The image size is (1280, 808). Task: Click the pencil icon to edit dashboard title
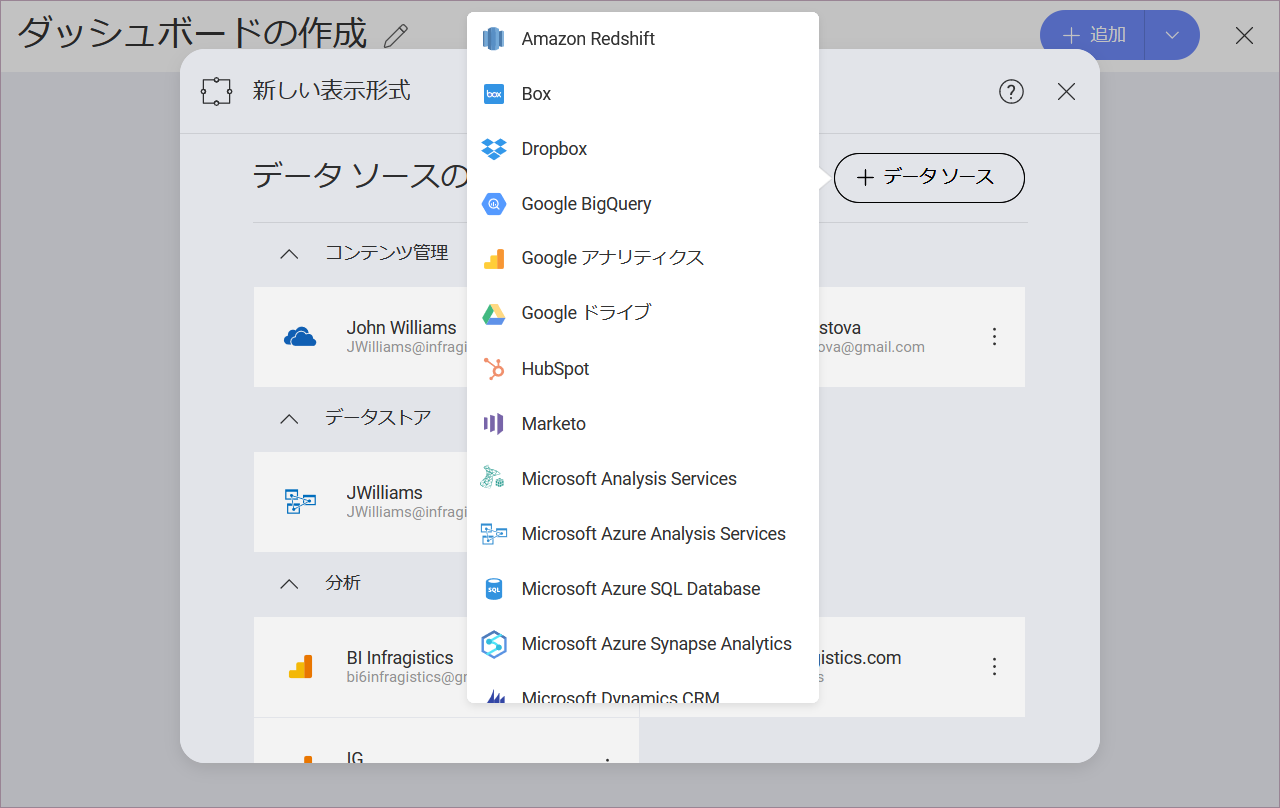[396, 36]
